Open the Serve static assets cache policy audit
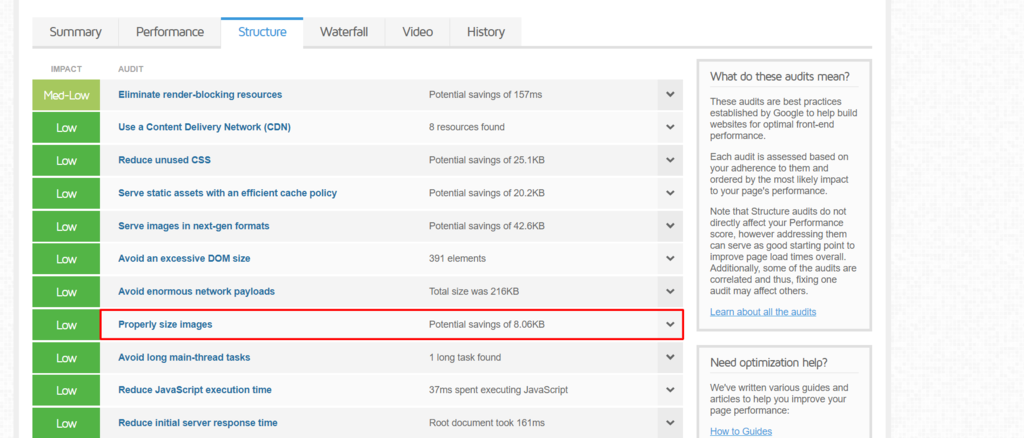The image size is (1024, 438). 227,193
